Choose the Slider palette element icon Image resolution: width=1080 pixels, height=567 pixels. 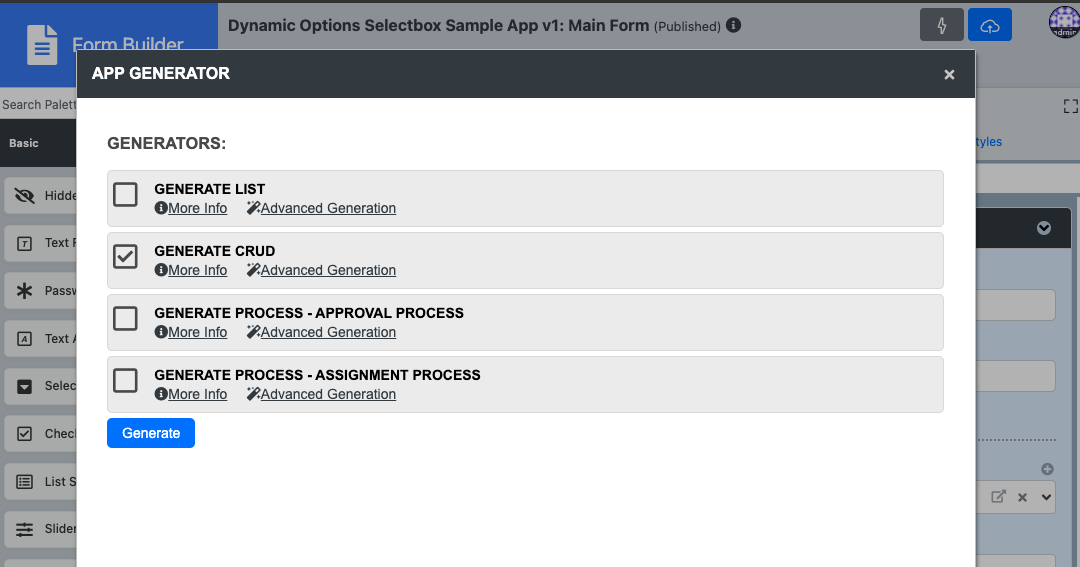[25, 529]
